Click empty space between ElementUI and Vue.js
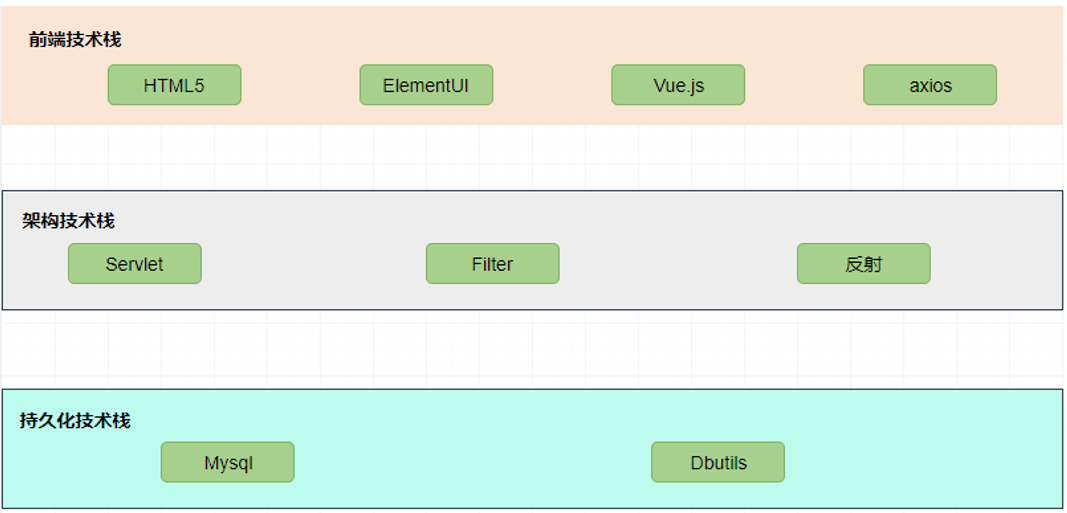1067x513 pixels. (x=552, y=85)
